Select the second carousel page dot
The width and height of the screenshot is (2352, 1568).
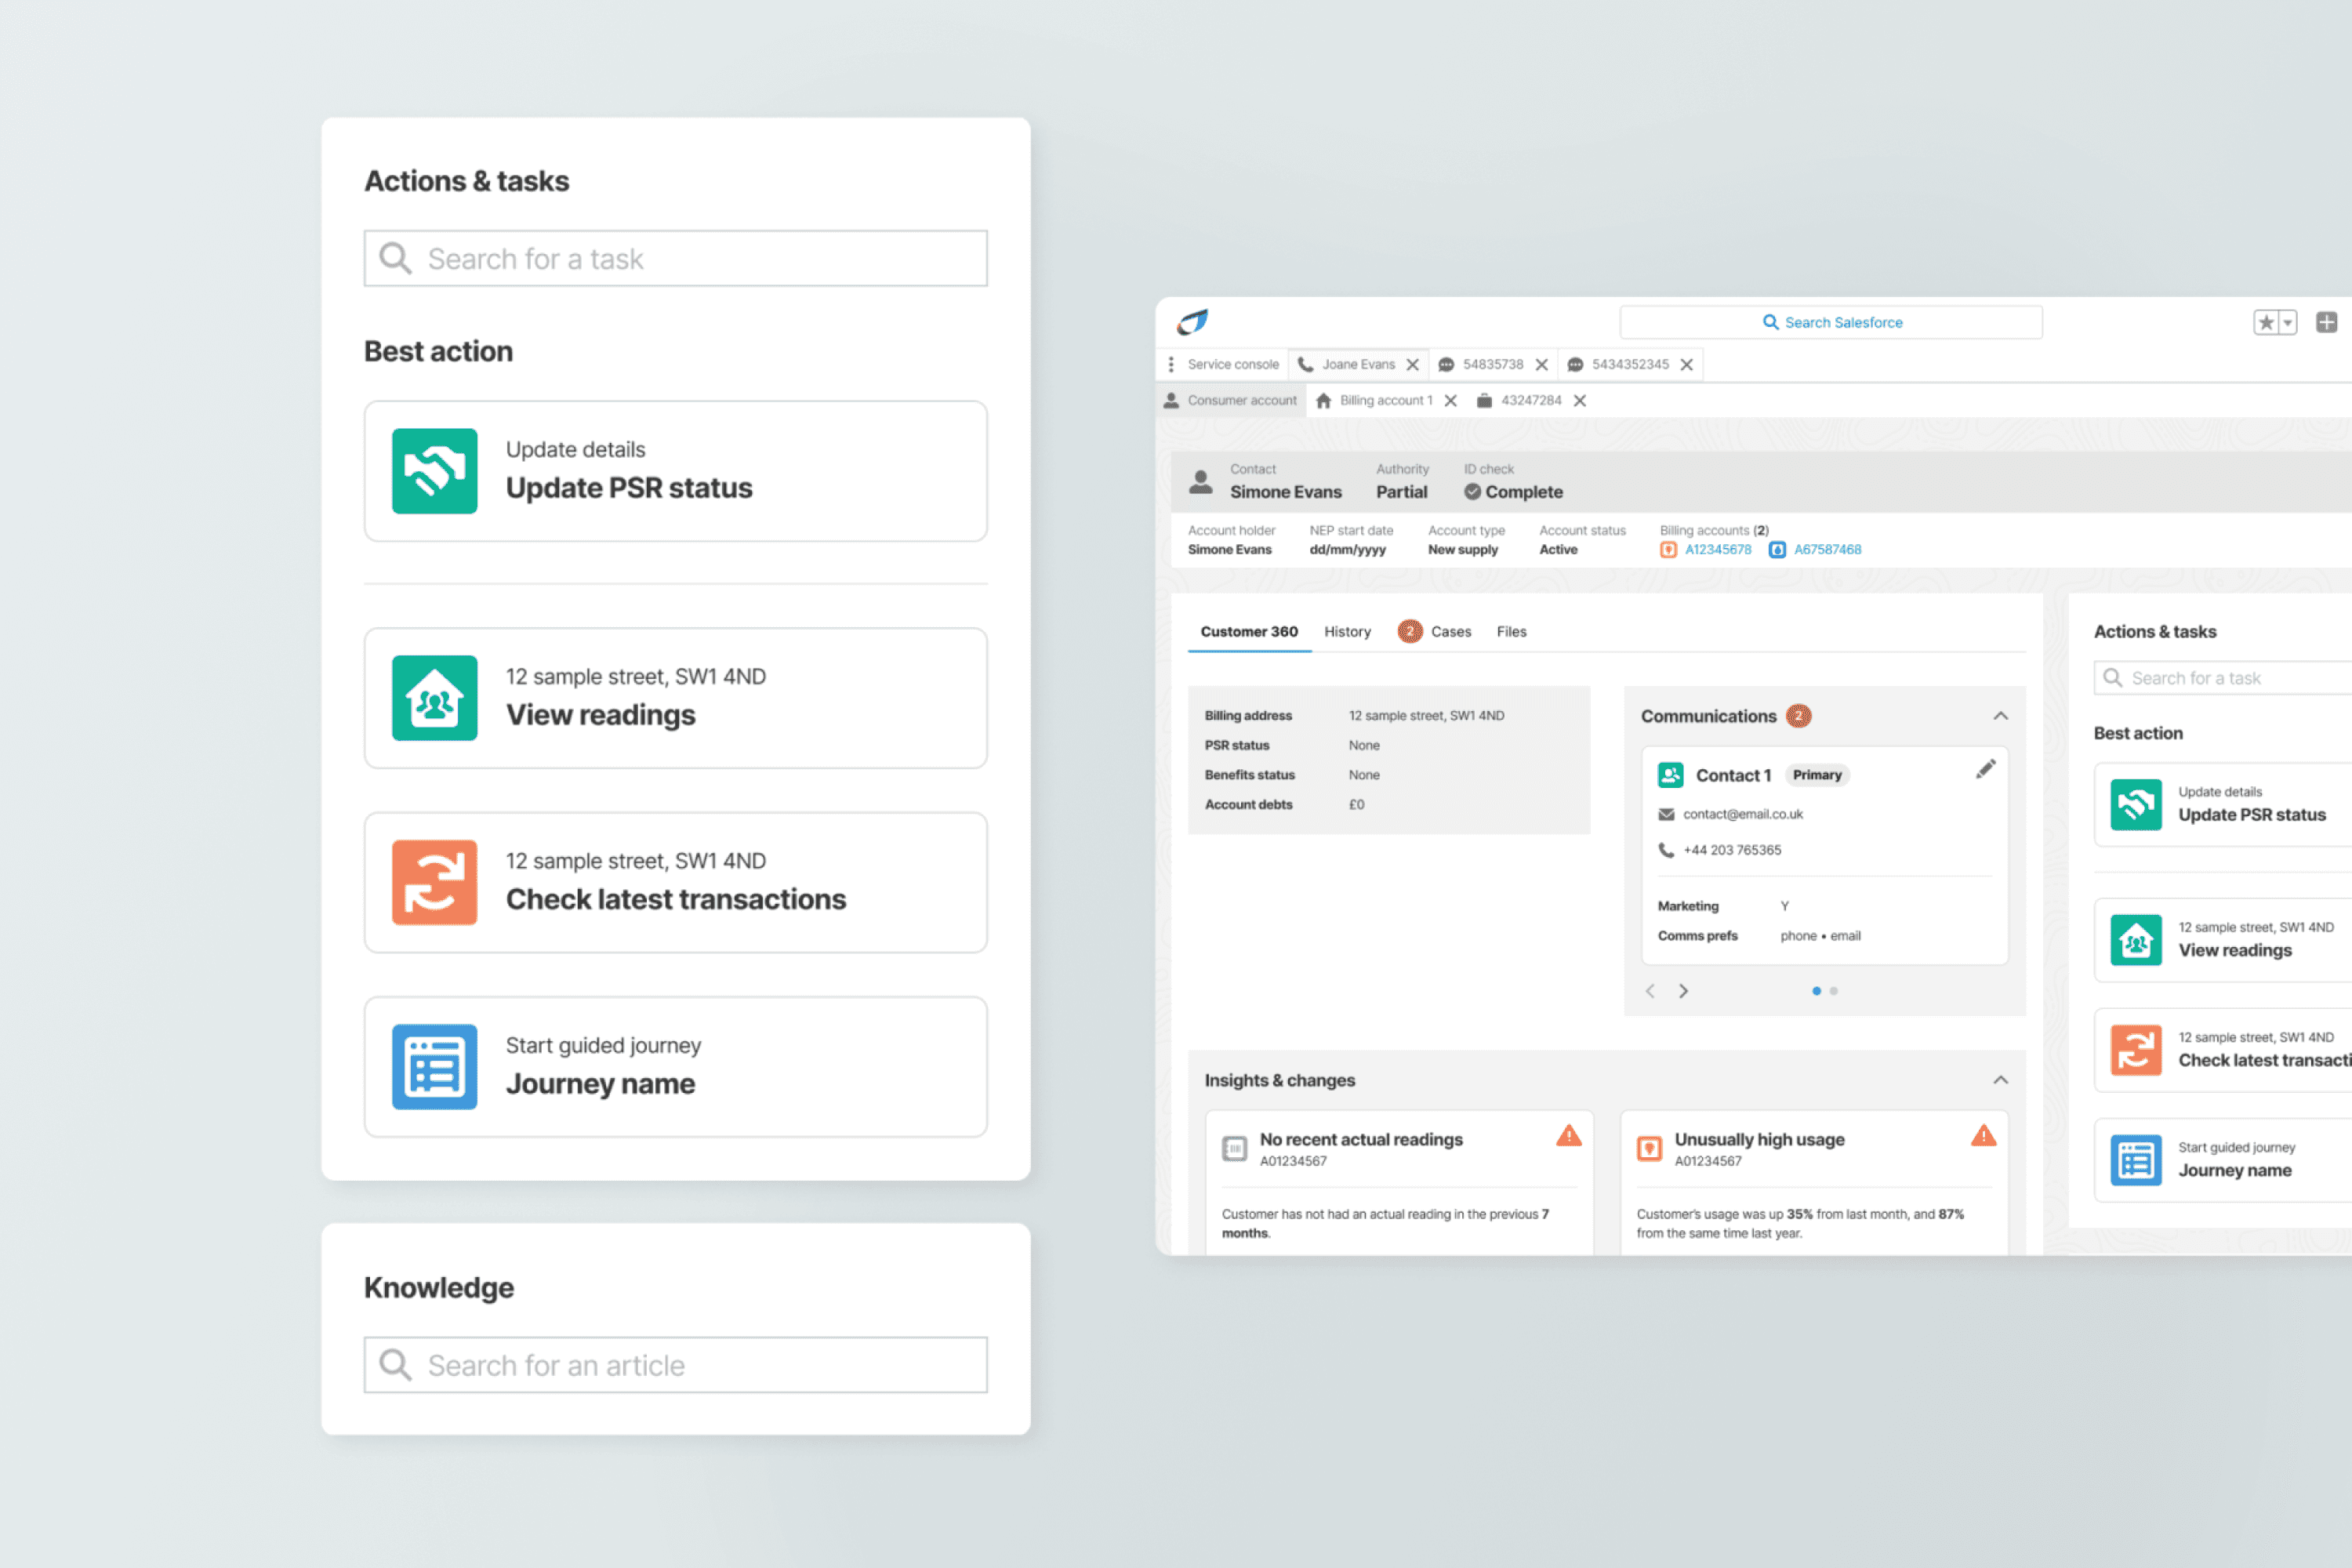pyautogui.click(x=1834, y=991)
